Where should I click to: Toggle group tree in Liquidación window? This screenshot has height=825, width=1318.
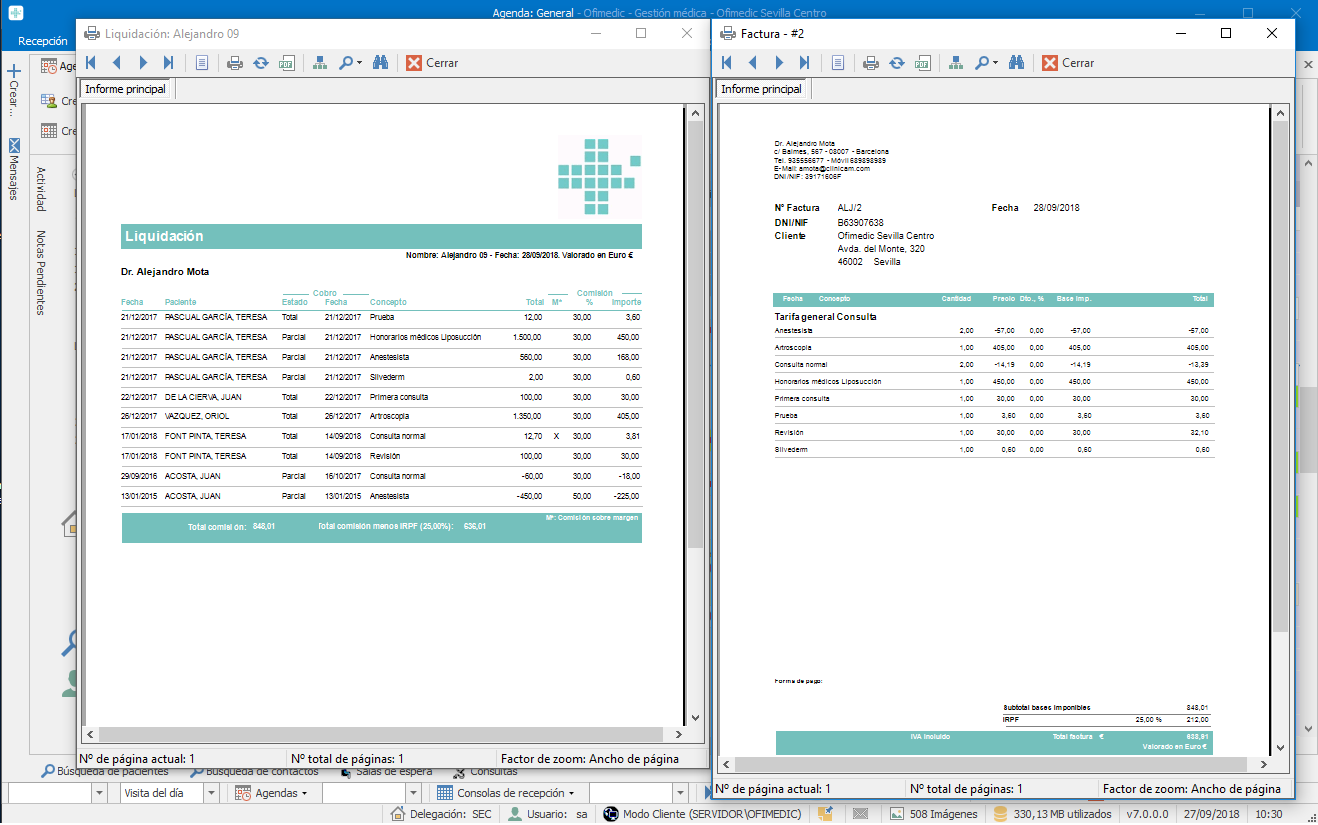coord(320,63)
